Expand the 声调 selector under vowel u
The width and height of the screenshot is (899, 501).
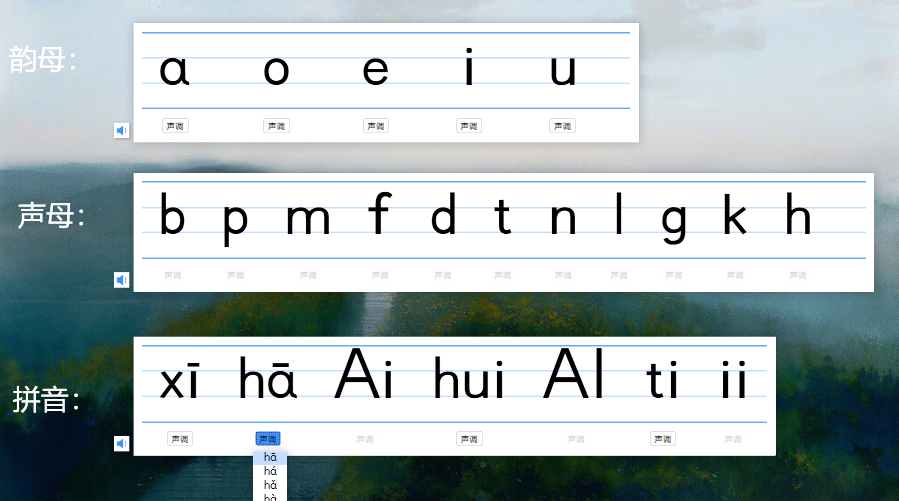point(562,126)
